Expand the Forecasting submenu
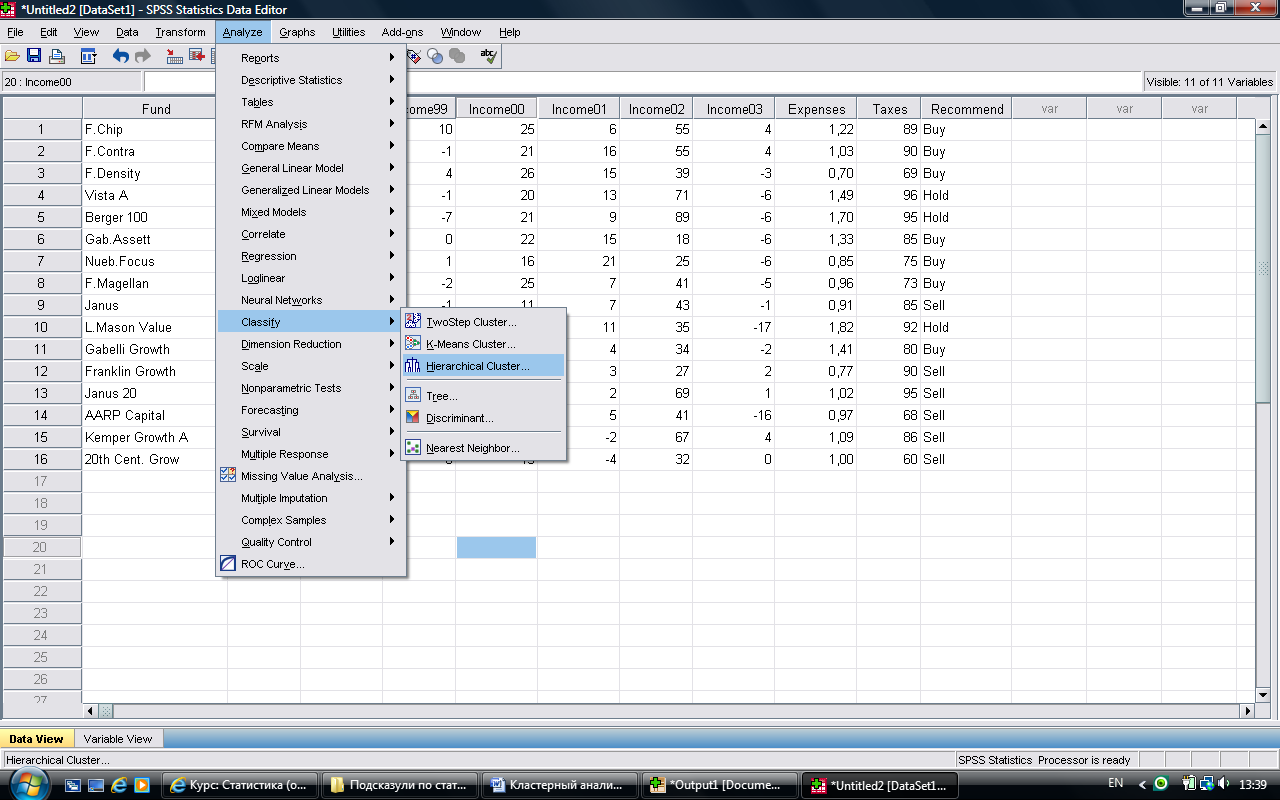The image size is (1280, 800). point(311,410)
